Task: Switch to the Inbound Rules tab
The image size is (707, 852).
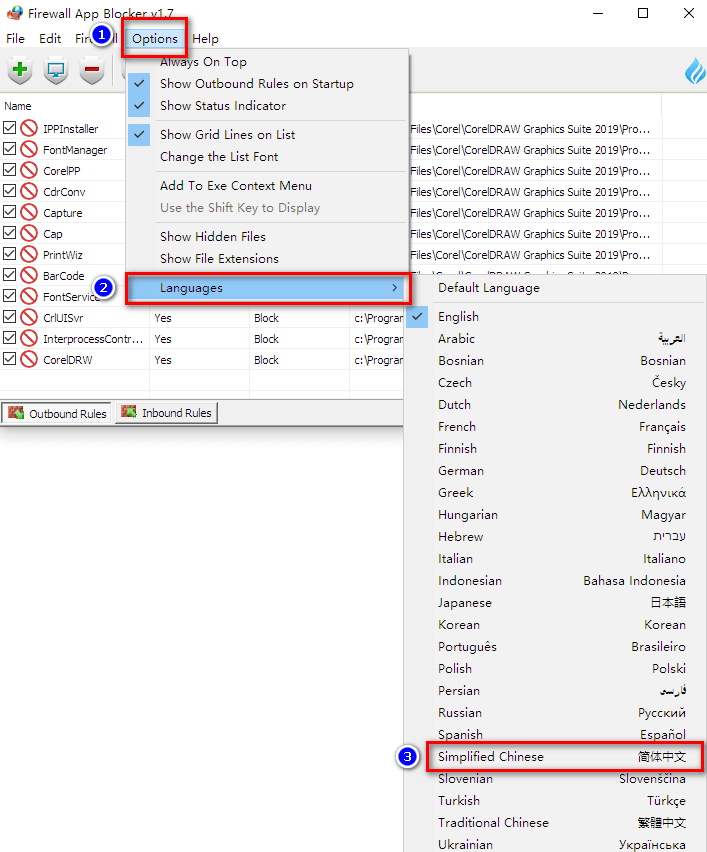Action: (166, 413)
